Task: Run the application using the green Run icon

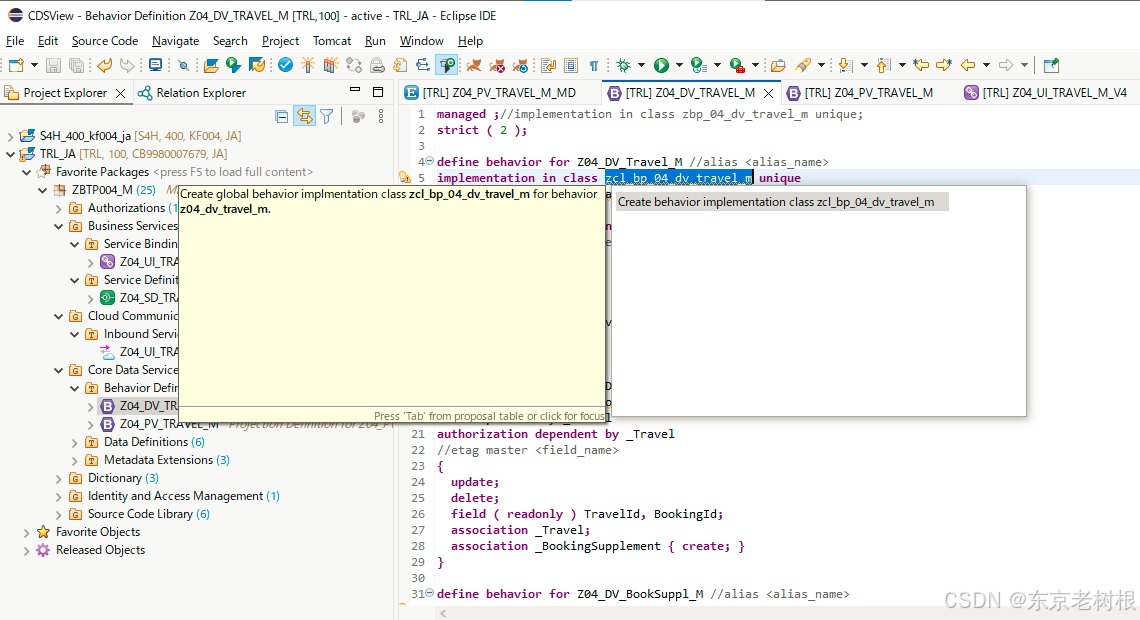Action: click(x=661, y=64)
